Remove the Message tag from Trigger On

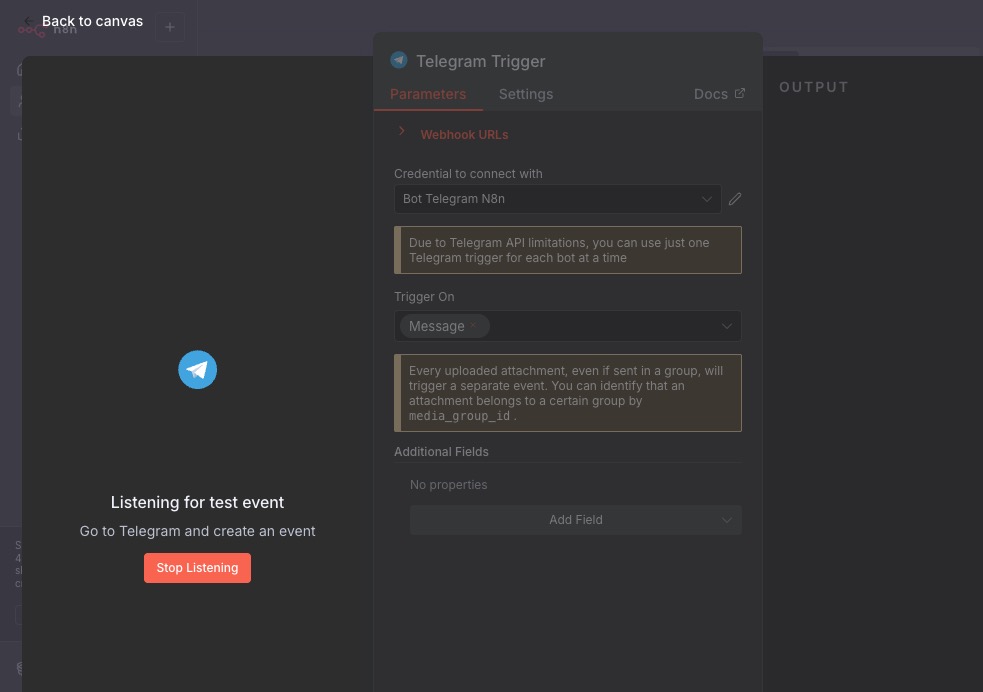tap(473, 325)
